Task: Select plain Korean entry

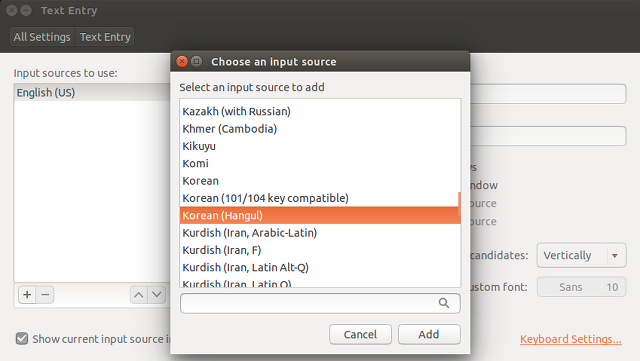Action: 320,181
